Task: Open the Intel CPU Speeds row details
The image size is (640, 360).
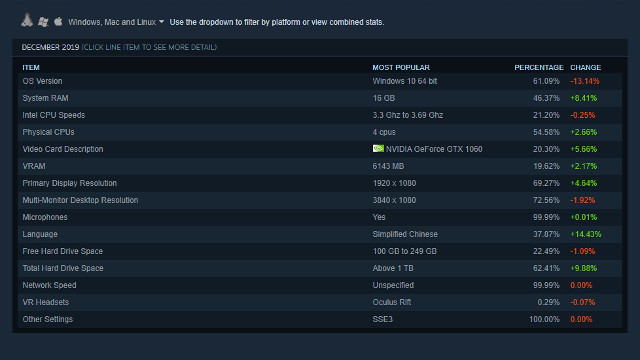Action: tap(320, 116)
